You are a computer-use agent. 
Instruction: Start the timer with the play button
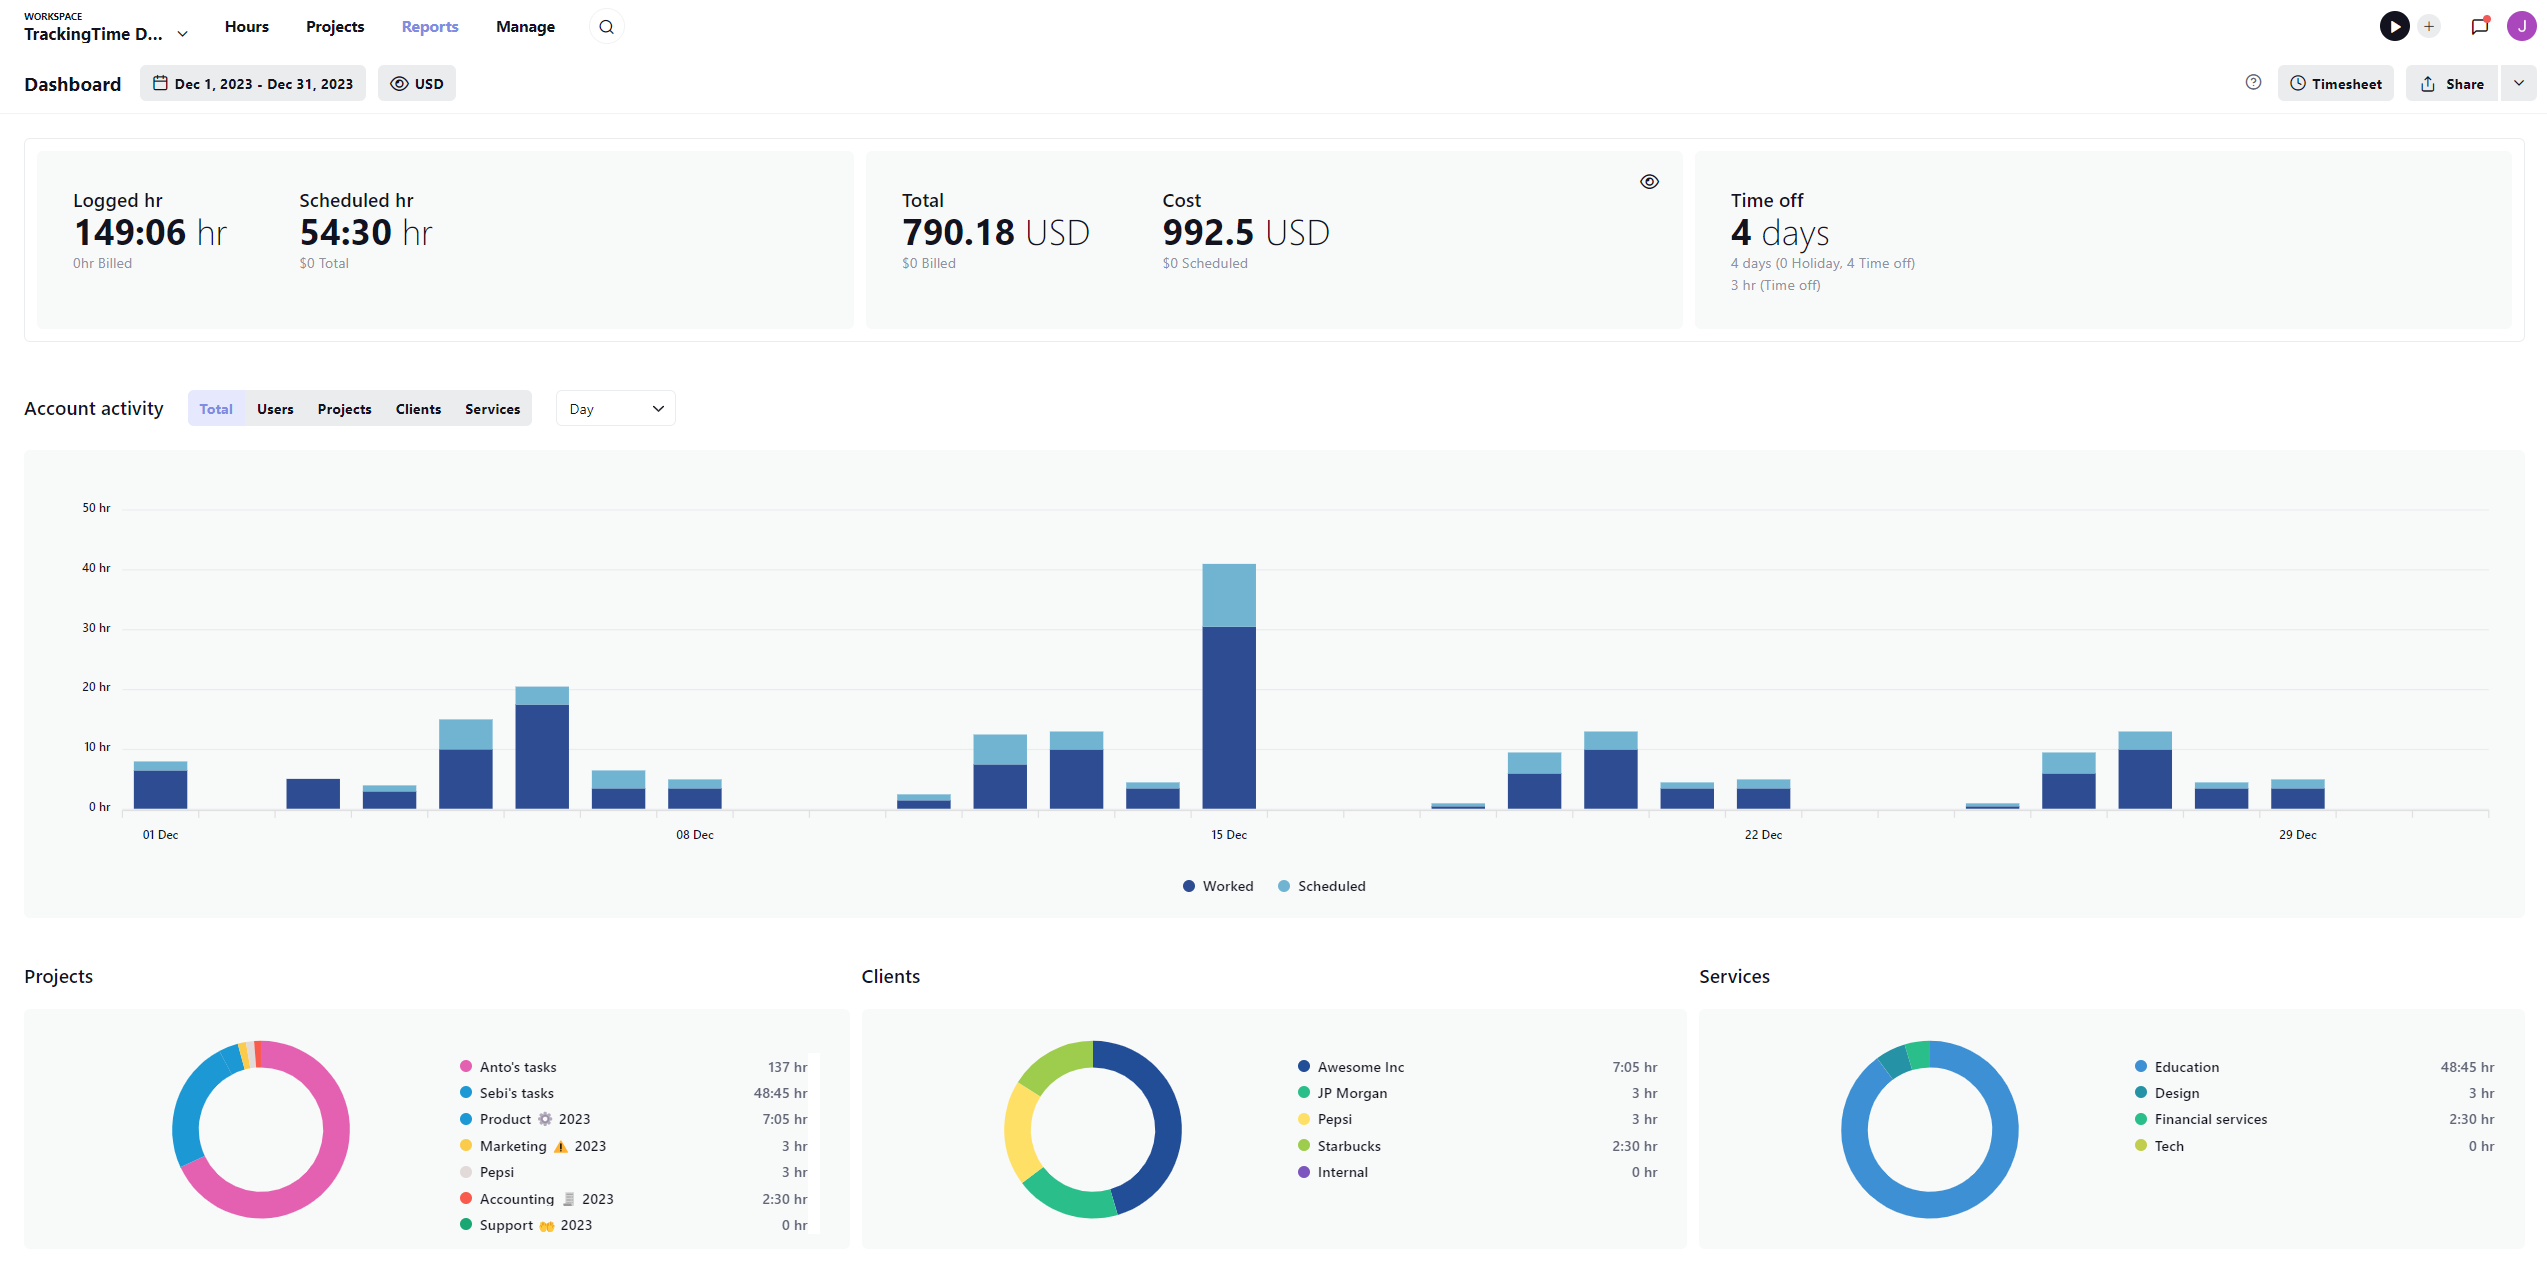point(2394,27)
